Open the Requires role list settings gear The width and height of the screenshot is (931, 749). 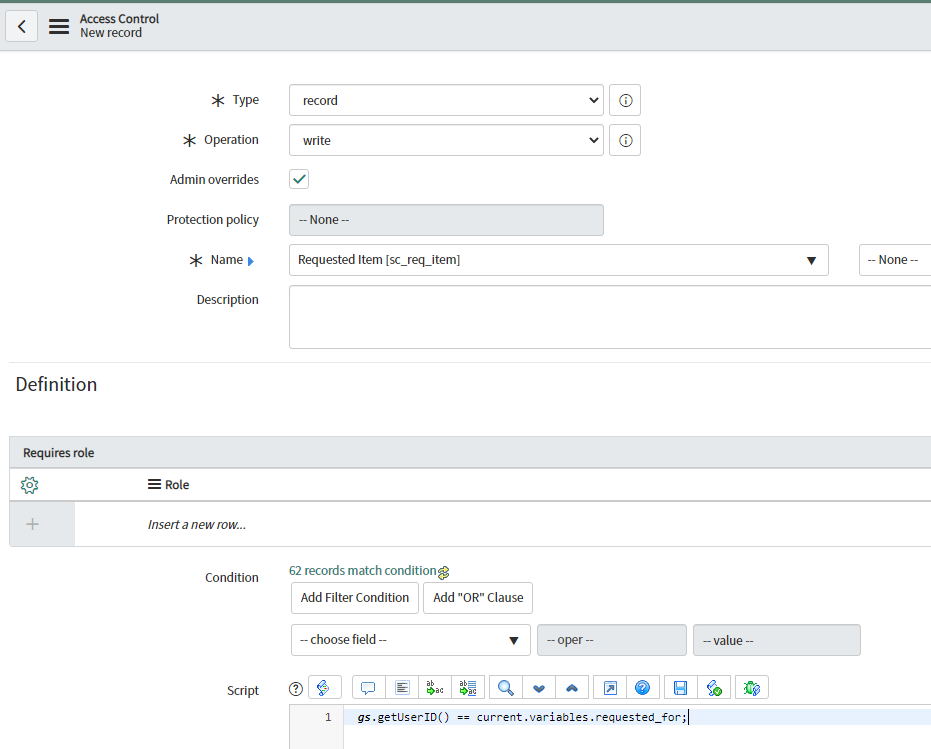(29, 485)
